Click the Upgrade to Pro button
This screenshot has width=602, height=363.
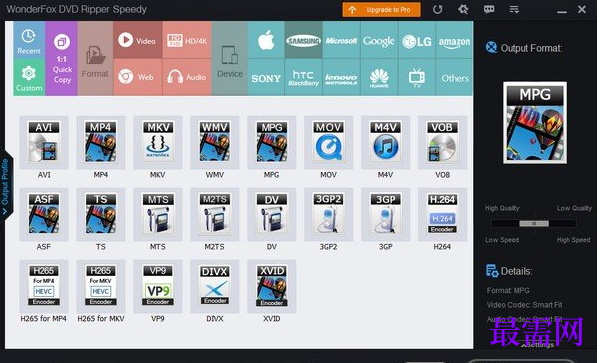click(x=381, y=10)
